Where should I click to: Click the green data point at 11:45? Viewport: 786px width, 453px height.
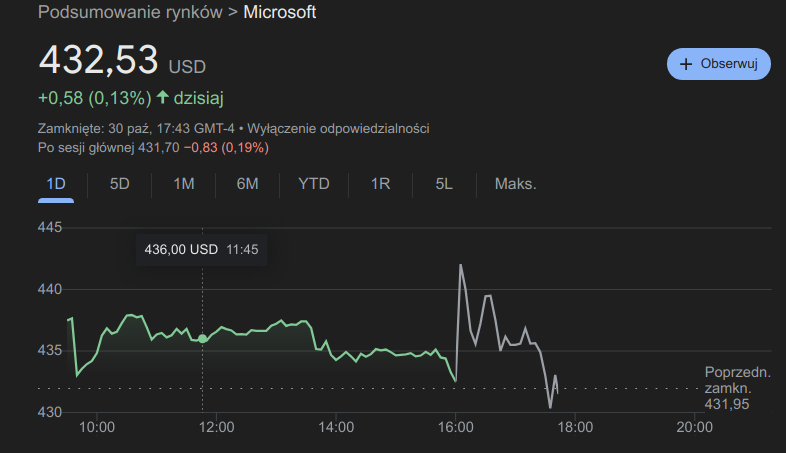coord(203,339)
